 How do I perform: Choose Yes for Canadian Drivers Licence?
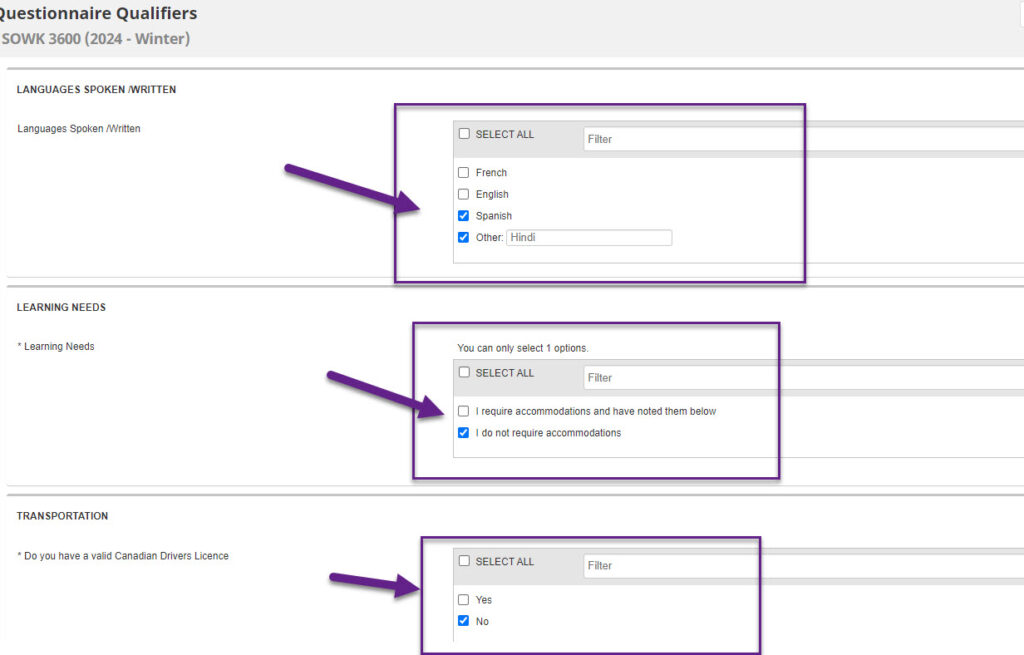pyautogui.click(x=463, y=600)
